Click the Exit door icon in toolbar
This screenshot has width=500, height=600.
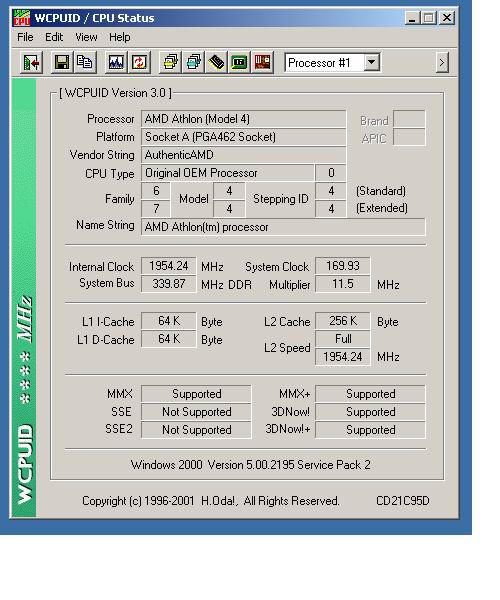pyautogui.click(x=31, y=62)
